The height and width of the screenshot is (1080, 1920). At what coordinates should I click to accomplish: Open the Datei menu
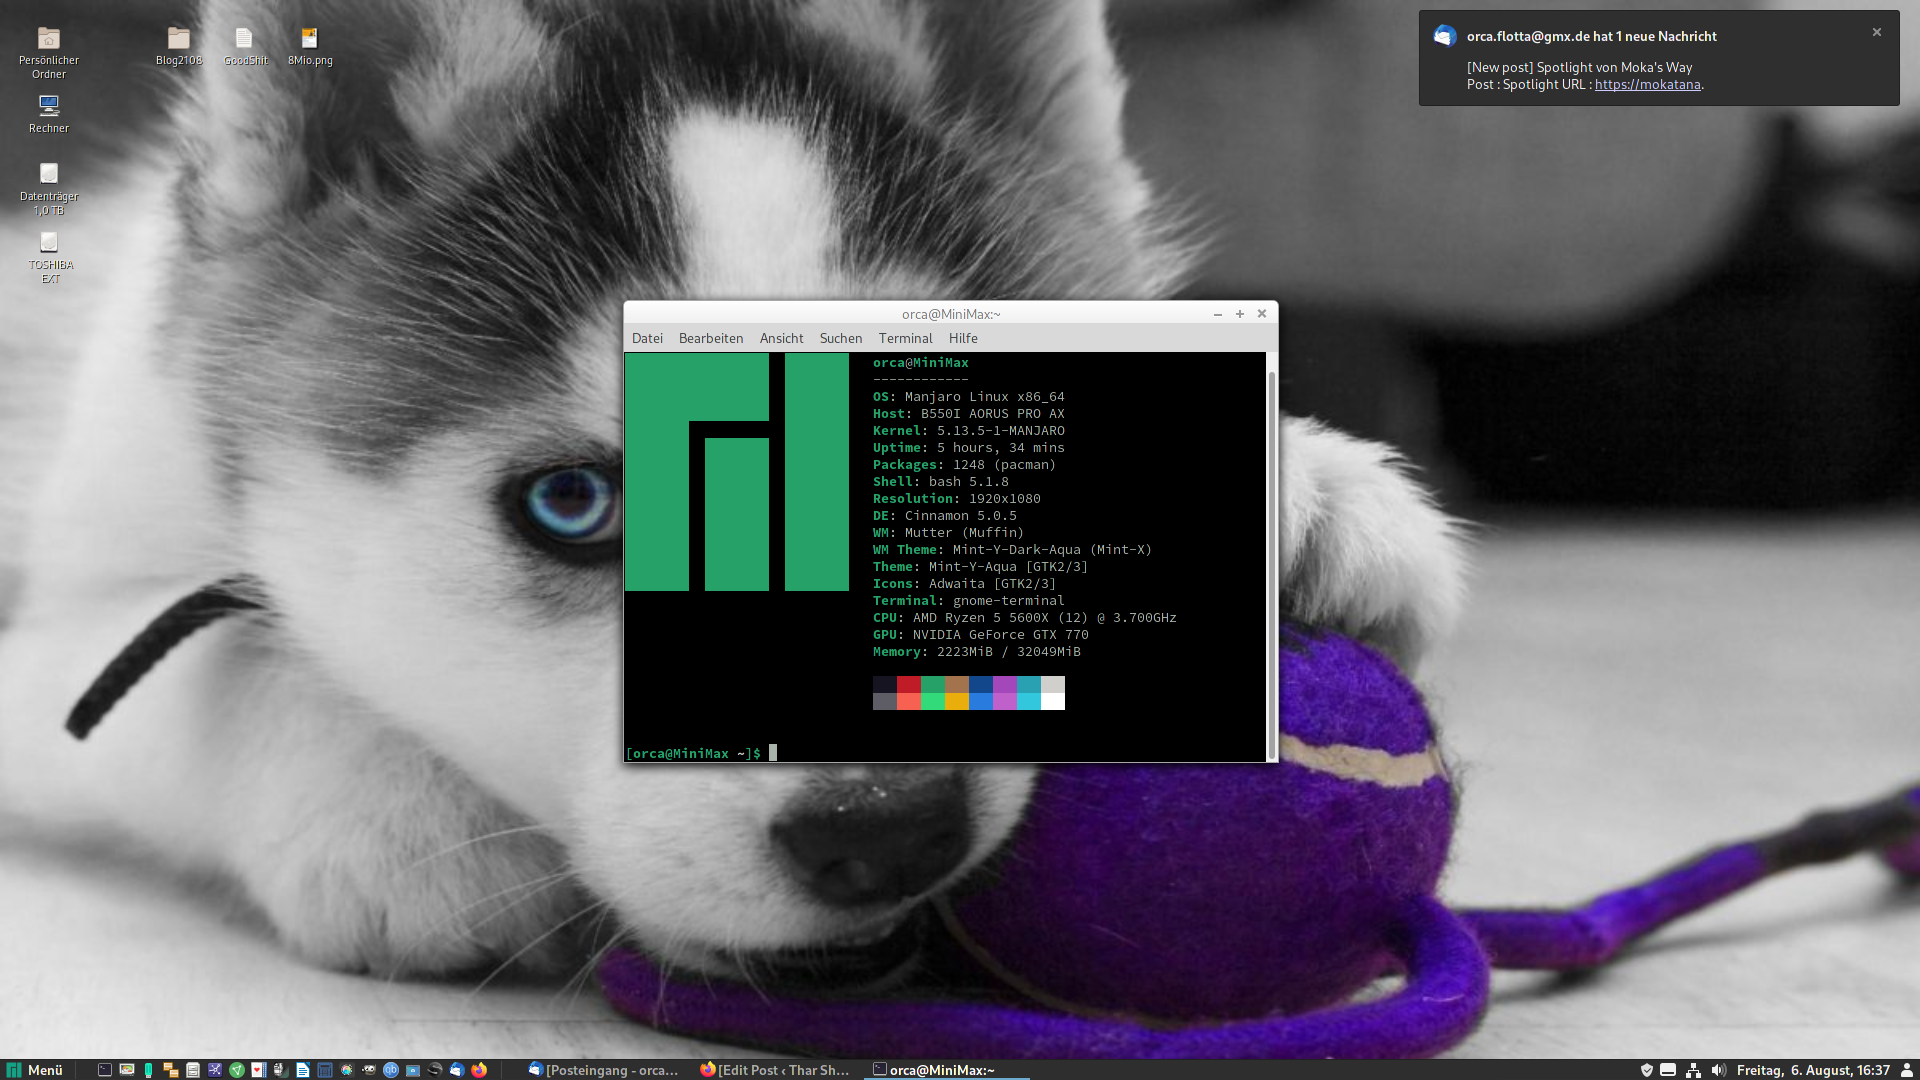[647, 338]
